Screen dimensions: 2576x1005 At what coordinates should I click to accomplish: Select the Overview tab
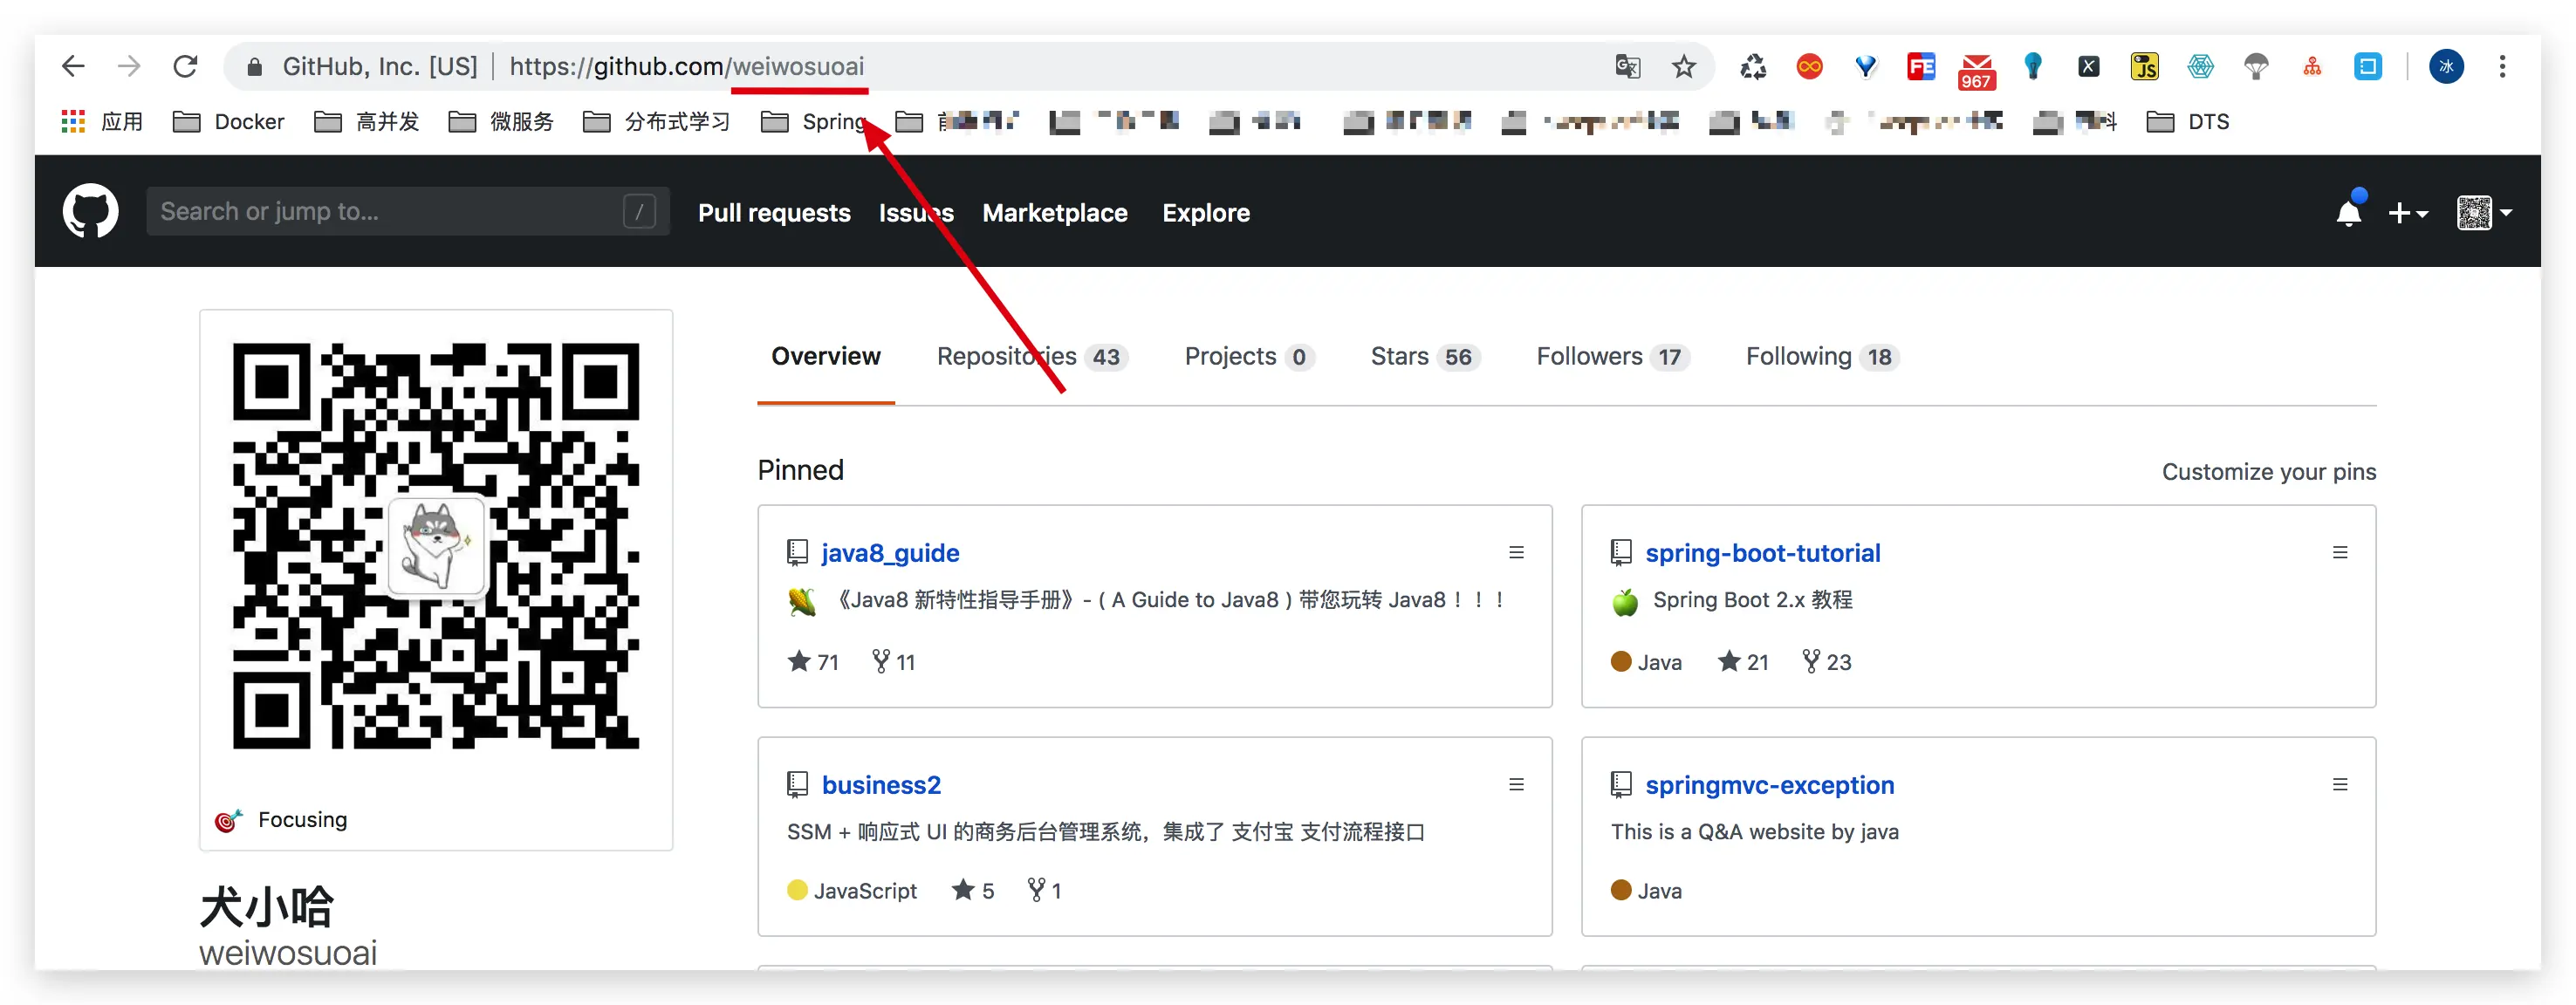click(x=826, y=357)
